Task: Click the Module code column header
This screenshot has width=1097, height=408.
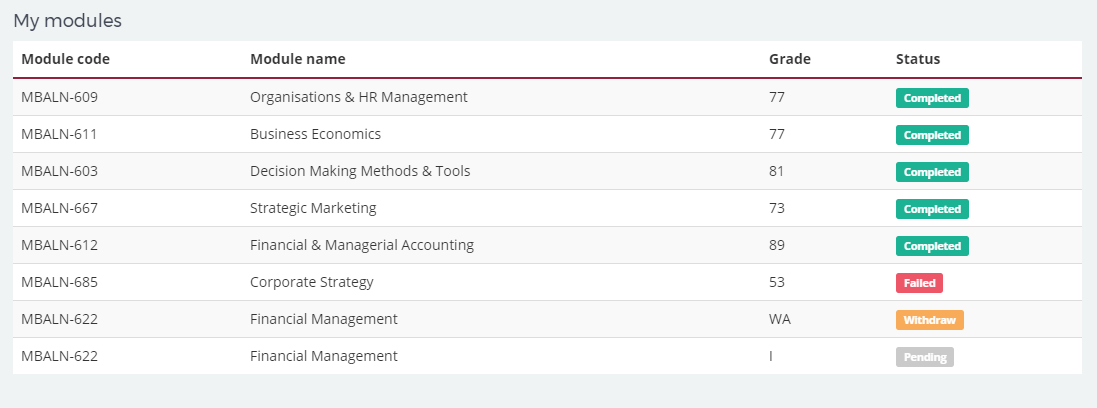Action: click(65, 59)
